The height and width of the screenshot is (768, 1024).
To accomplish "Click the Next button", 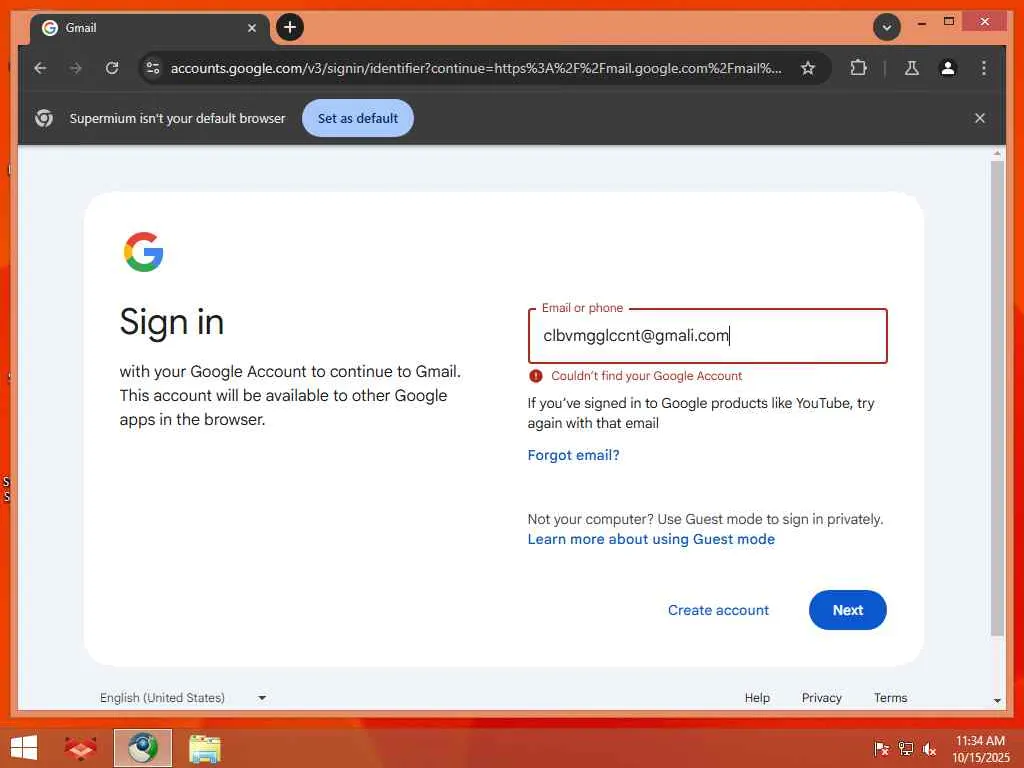I will (848, 610).
